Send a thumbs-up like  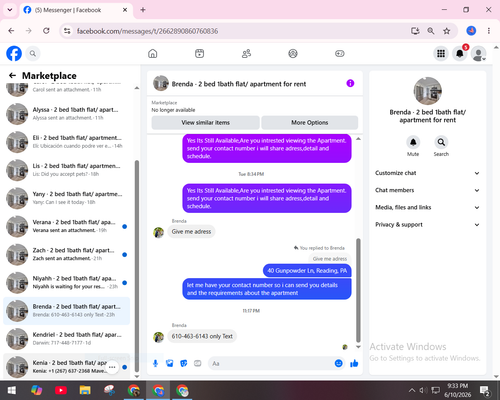354,363
